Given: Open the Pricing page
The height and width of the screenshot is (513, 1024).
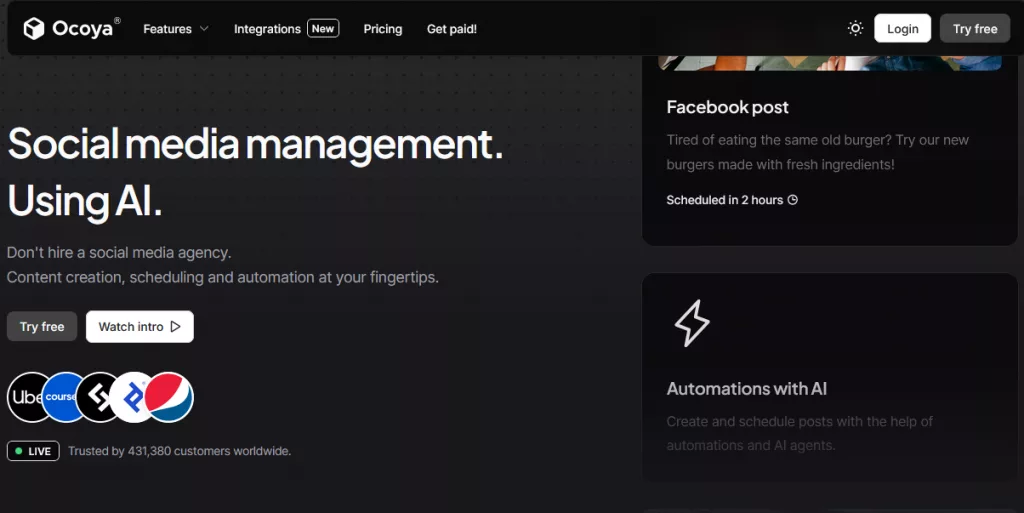Looking at the screenshot, I should (383, 29).
